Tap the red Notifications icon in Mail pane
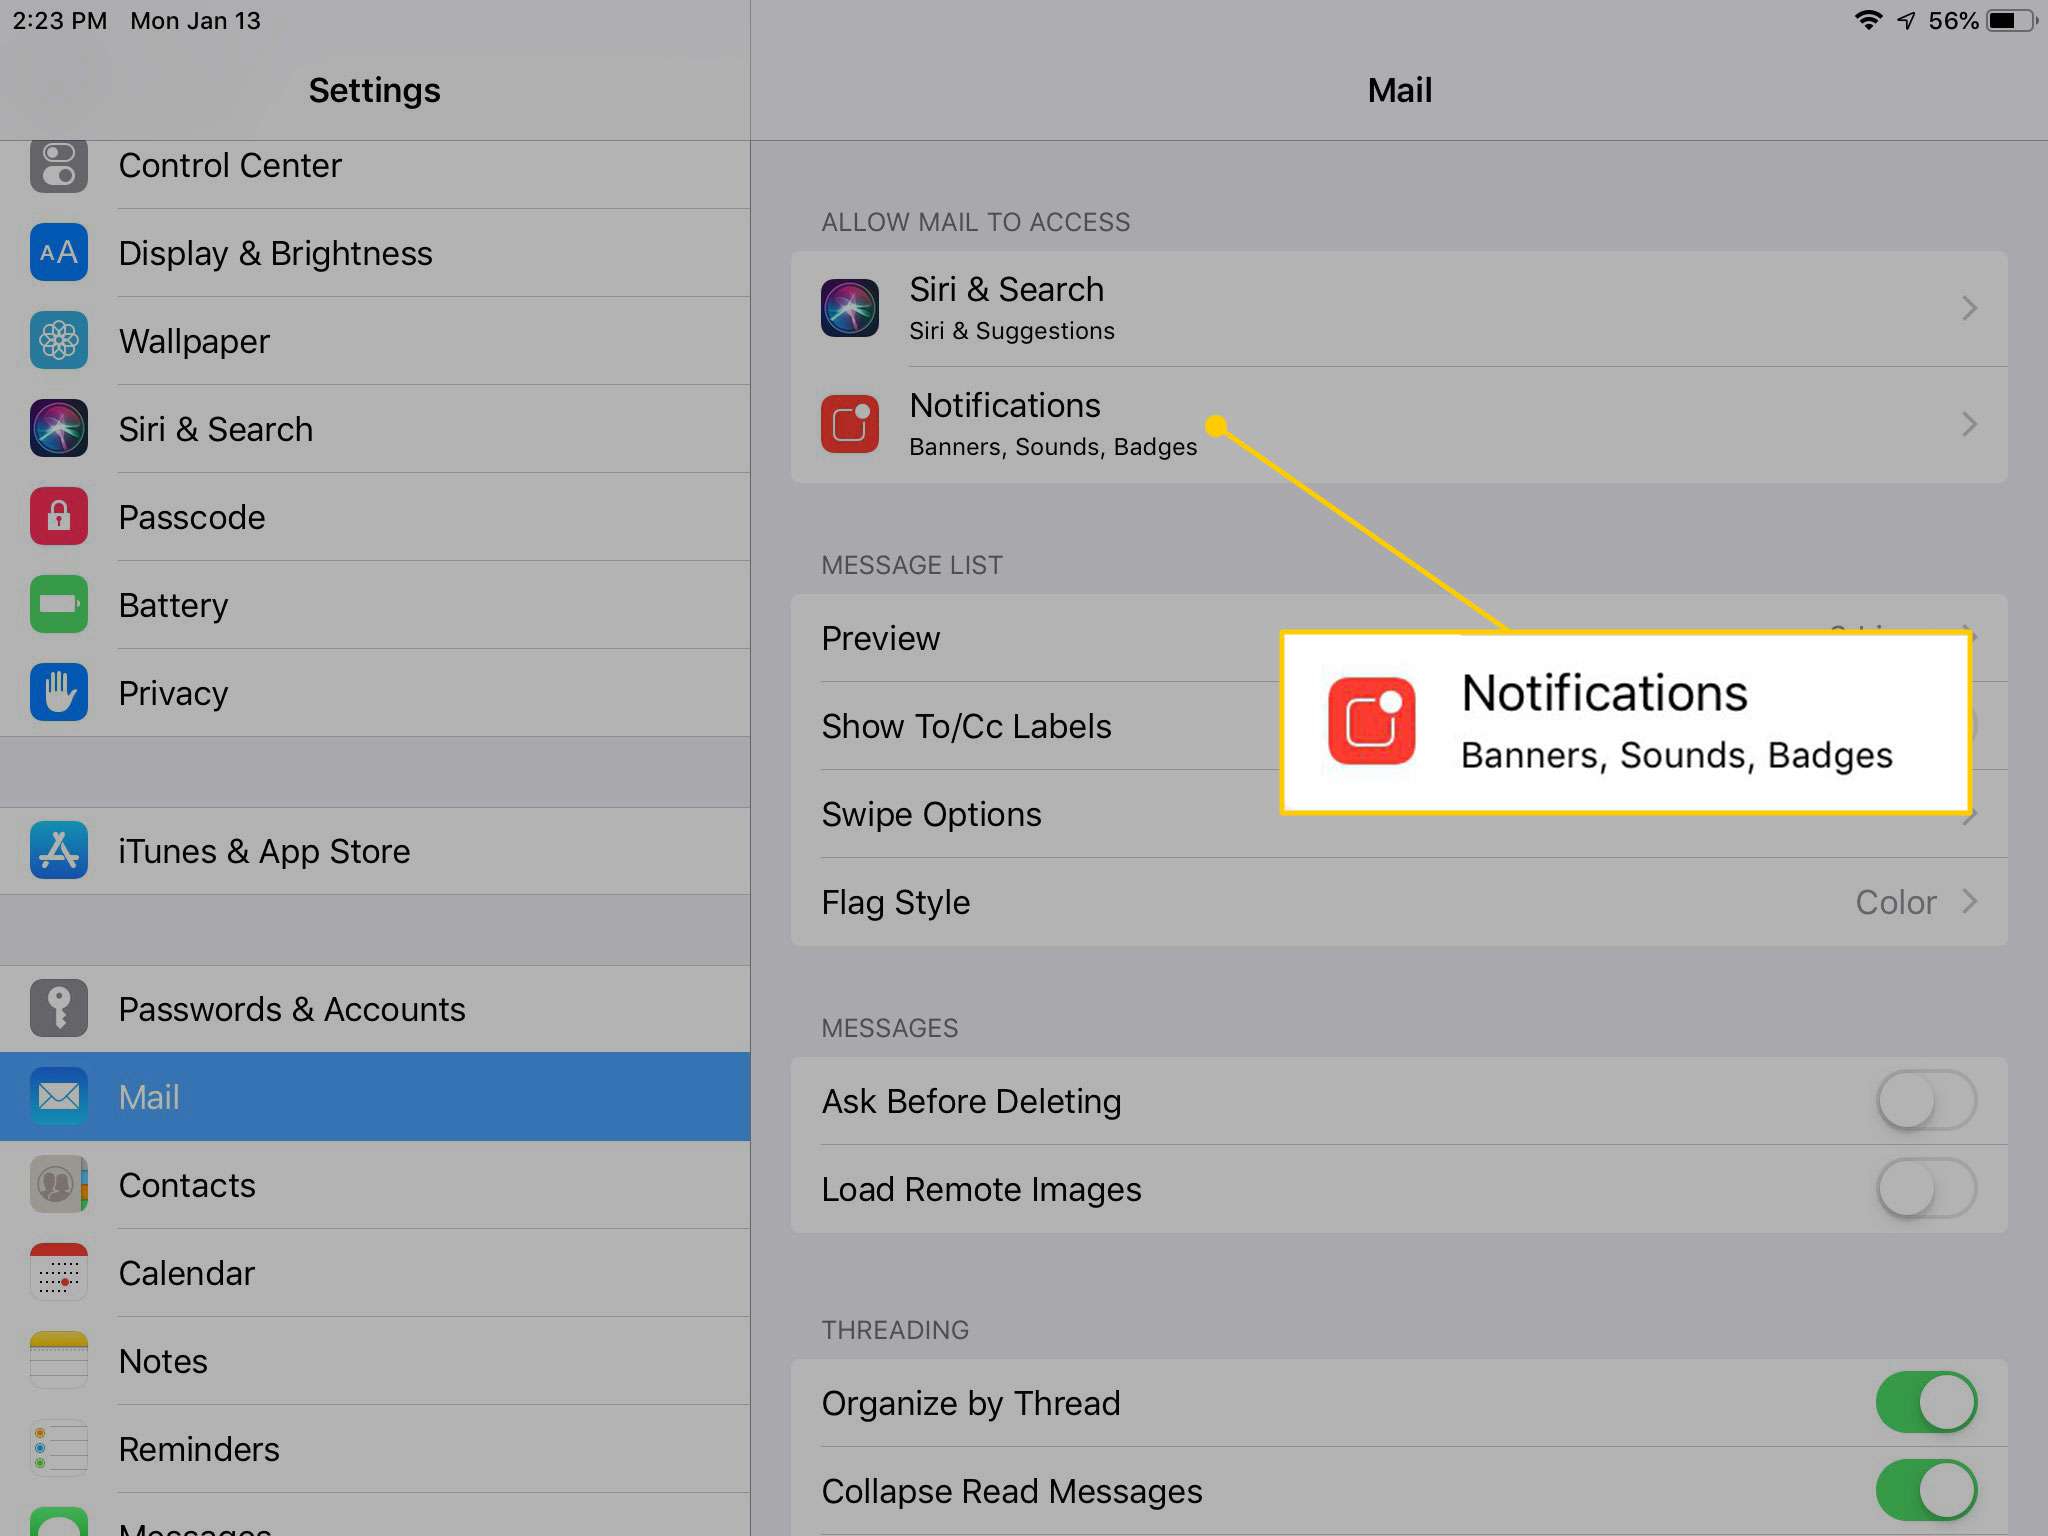Viewport: 2048px width, 1536px height. [850, 424]
